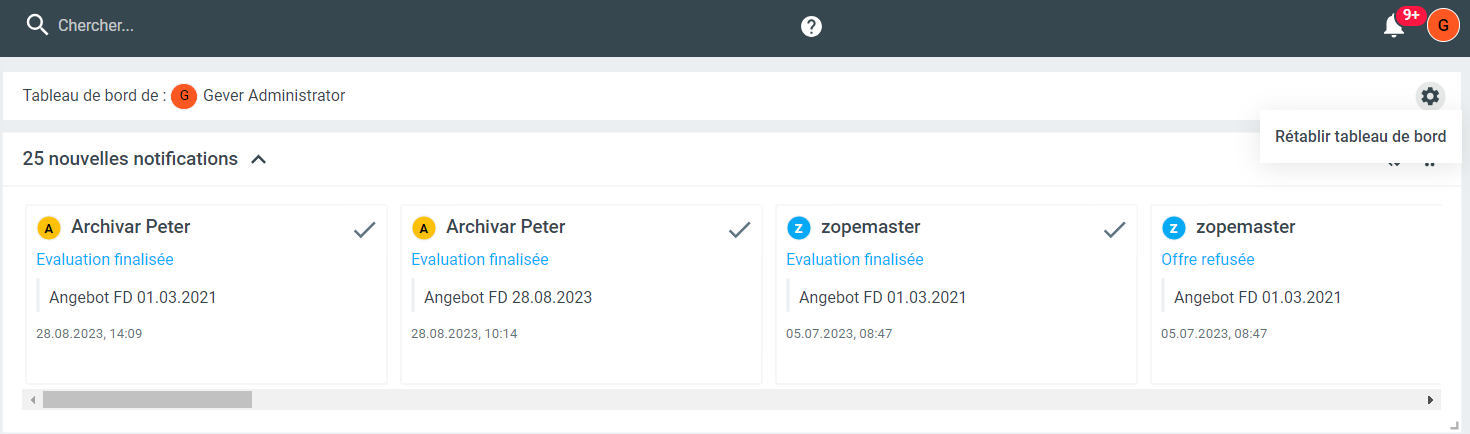Mark the 28.08.2023 14:09 notification as read
The height and width of the screenshot is (434, 1470).
coord(364,230)
